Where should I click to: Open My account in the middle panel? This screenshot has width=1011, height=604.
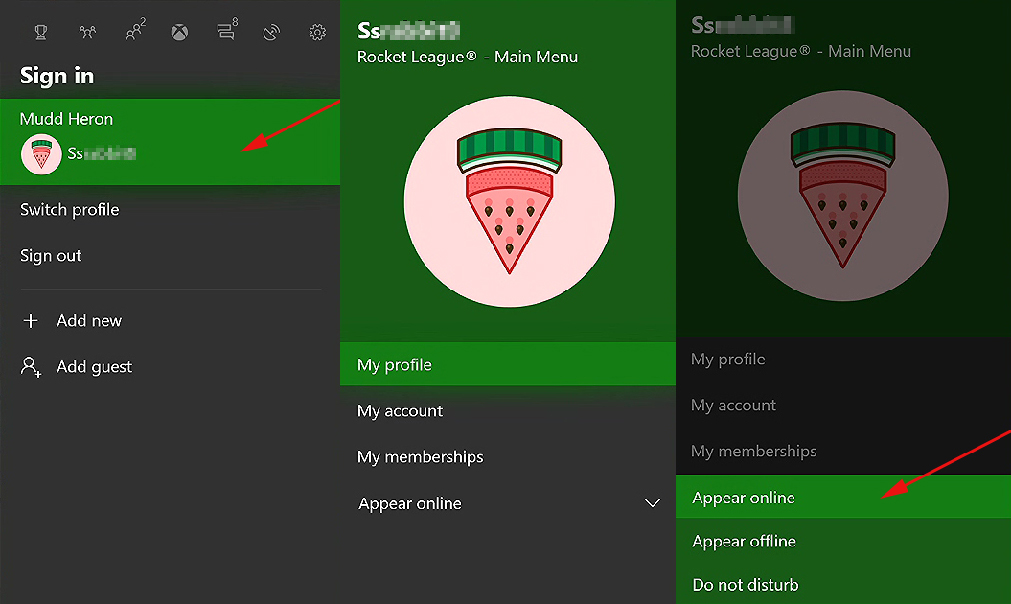(x=507, y=411)
